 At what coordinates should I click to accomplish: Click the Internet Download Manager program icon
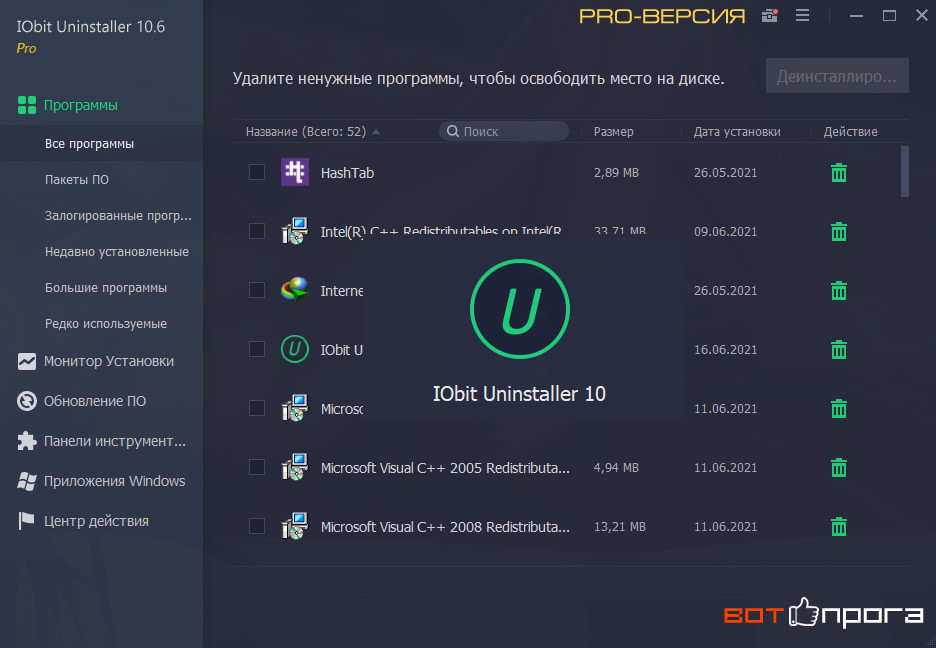click(295, 290)
